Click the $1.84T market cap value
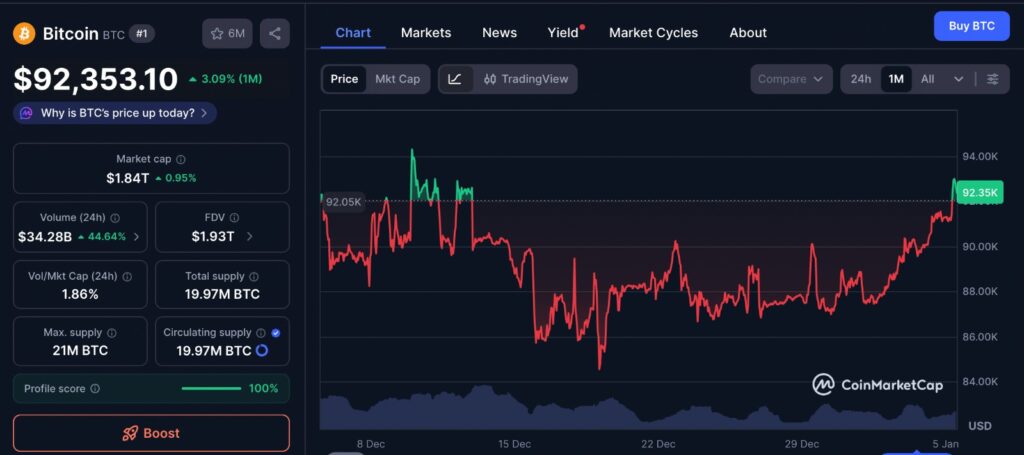The height and width of the screenshot is (455, 1024). (x=128, y=178)
